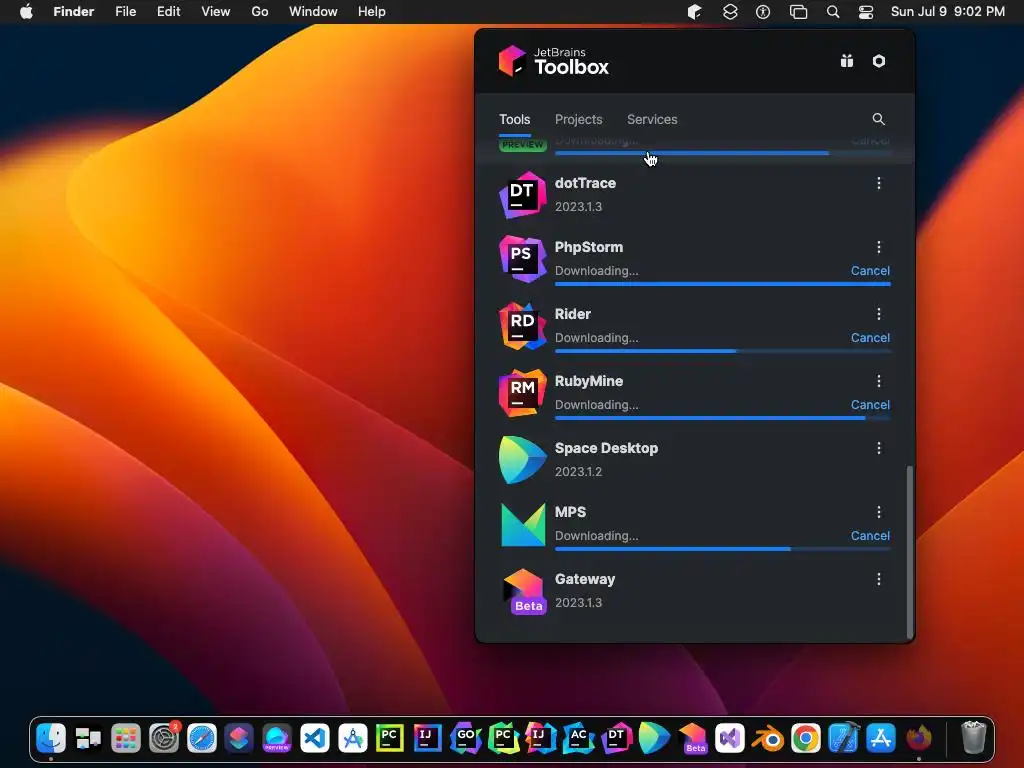Click the menu bar clock showing Sun Jul 9
1024x768 pixels.
[948, 12]
